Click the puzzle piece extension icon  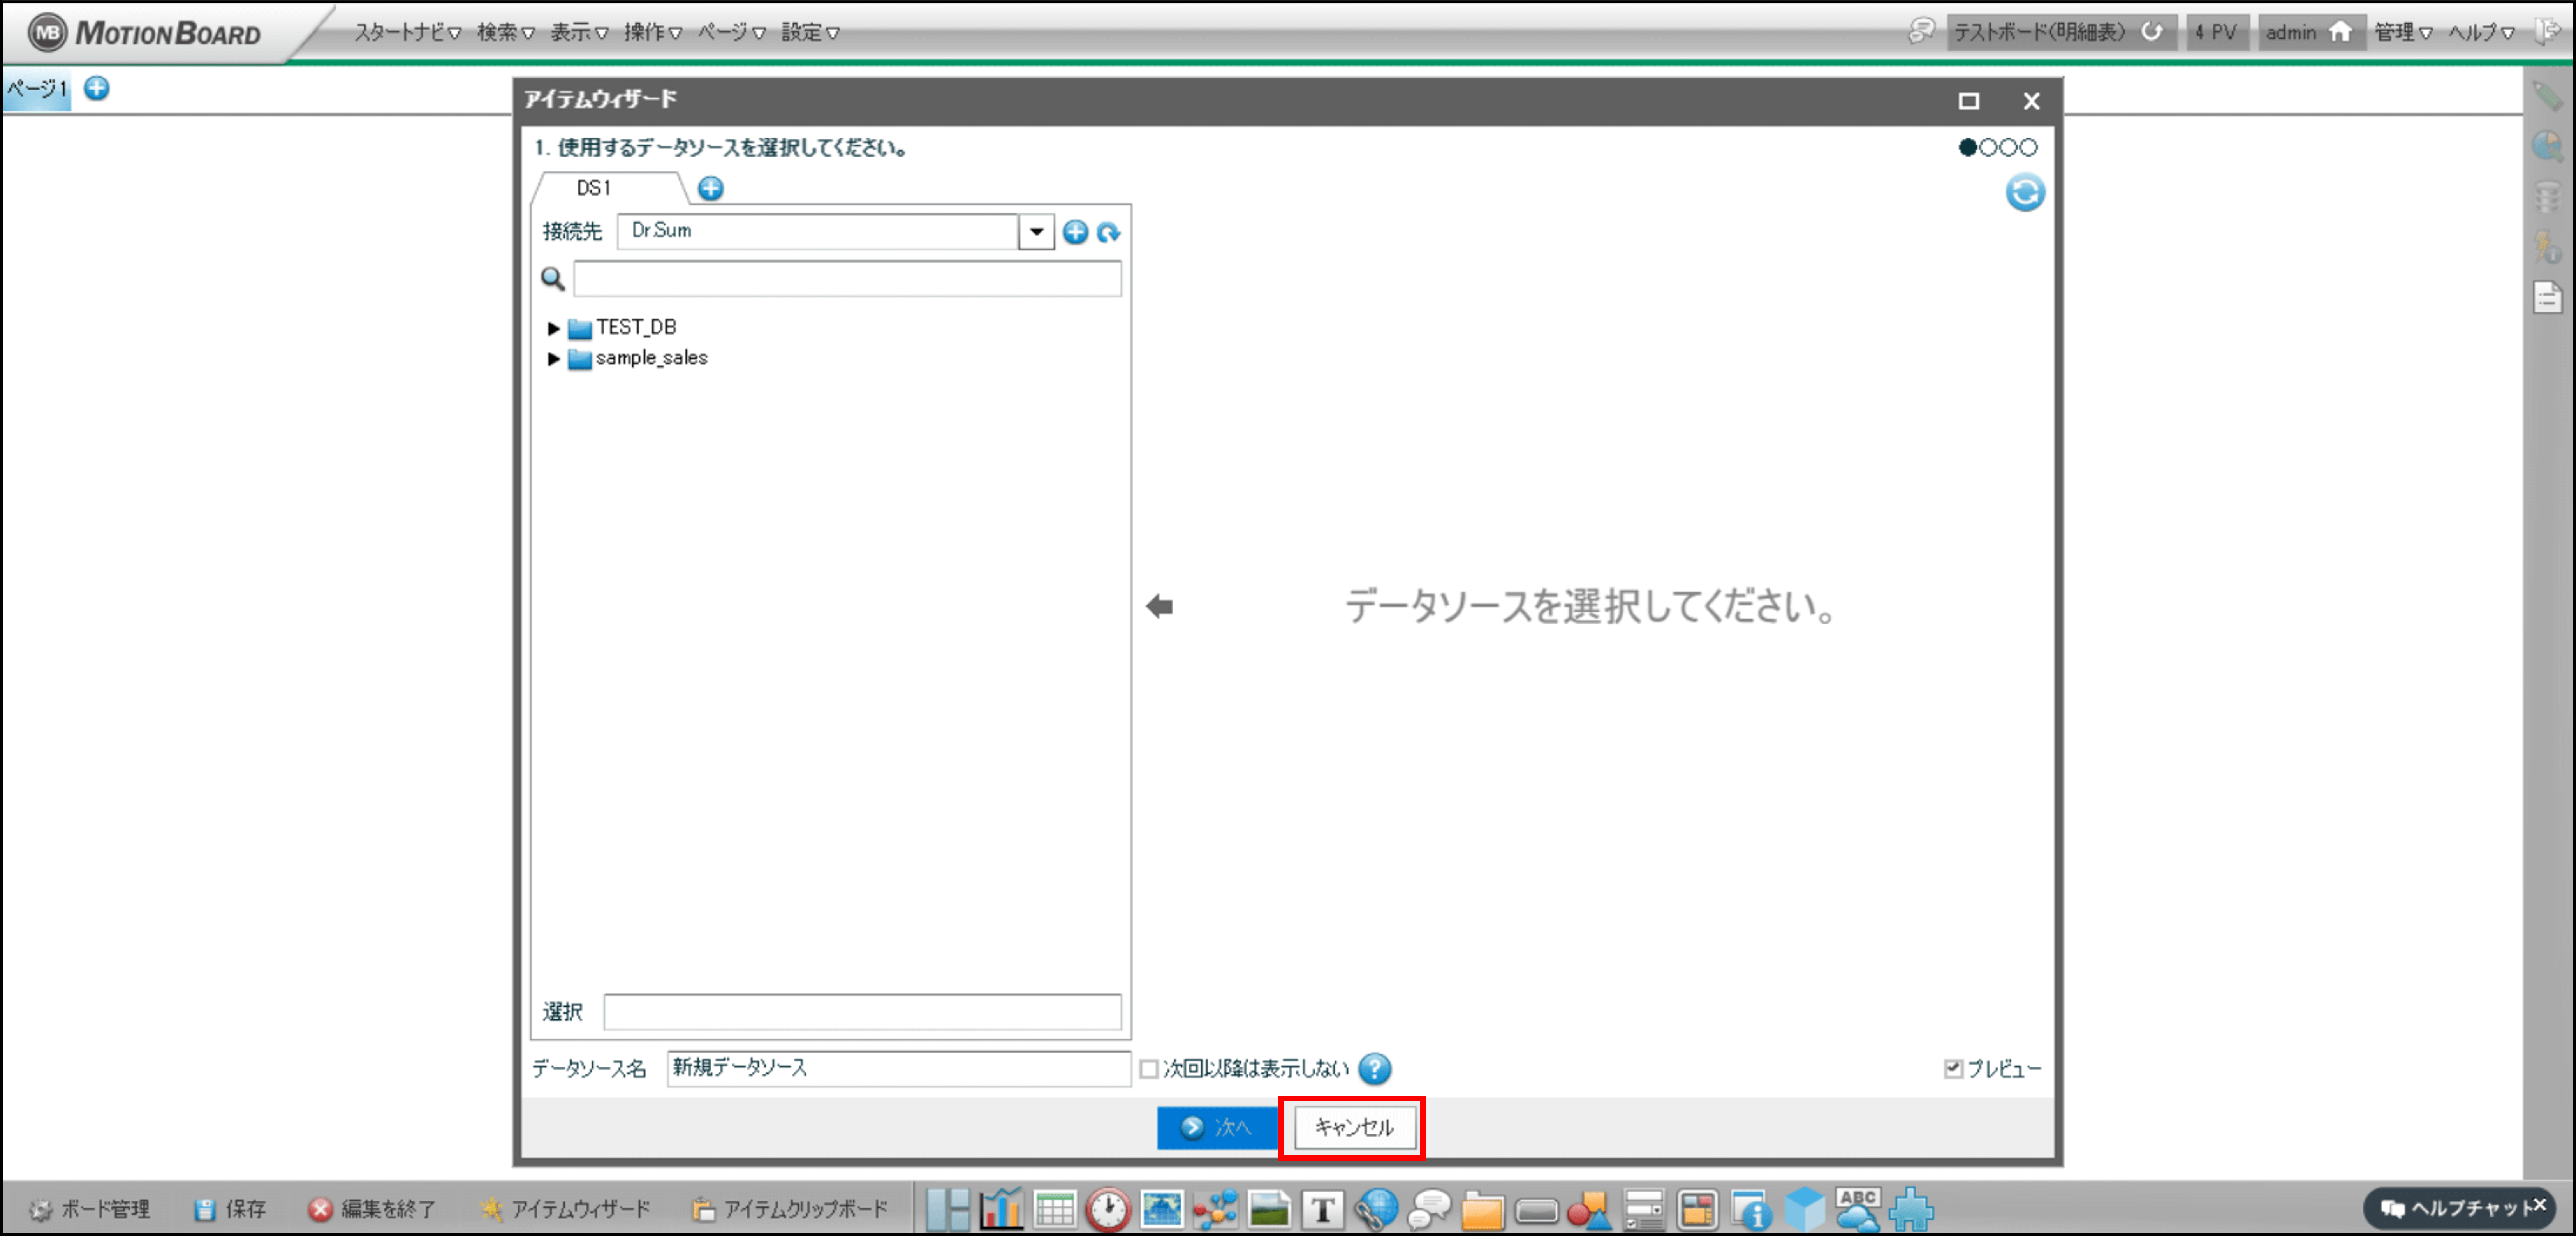(1911, 1210)
